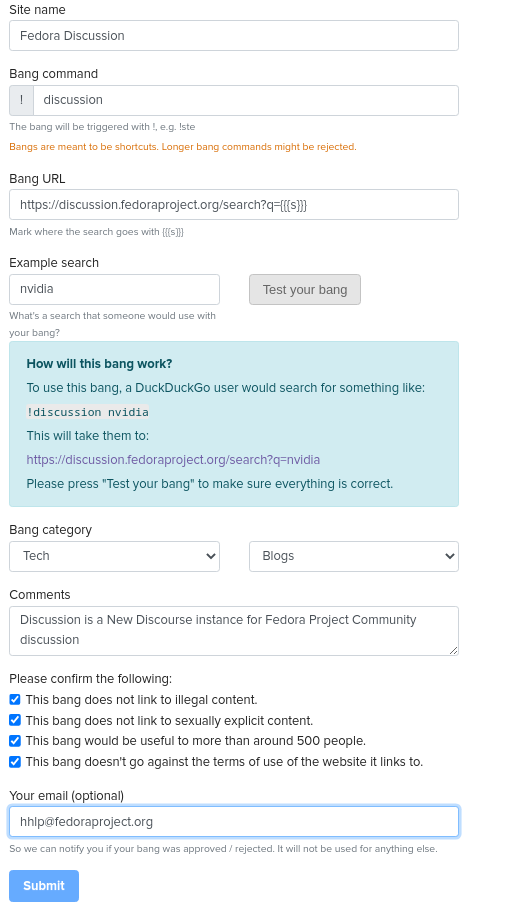Uncheck the useful to 500 people checkbox
The height and width of the screenshot is (912, 513).
(x=15, y=740)
